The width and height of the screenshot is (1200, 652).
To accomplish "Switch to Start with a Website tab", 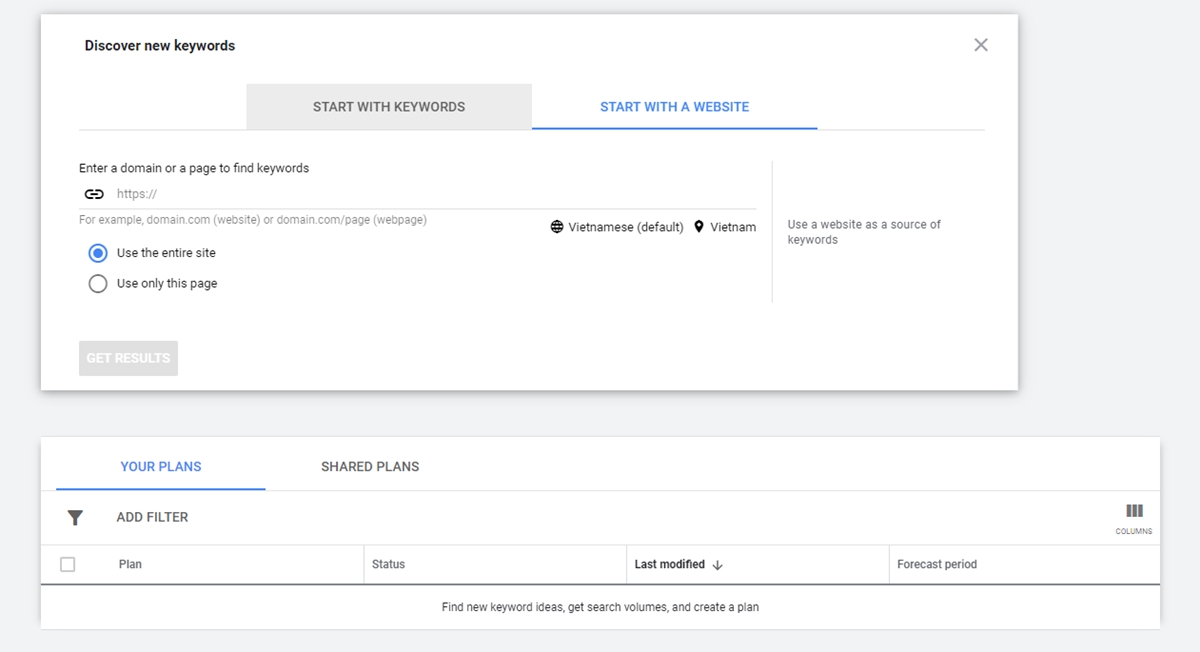I will [x=674, y=107].
